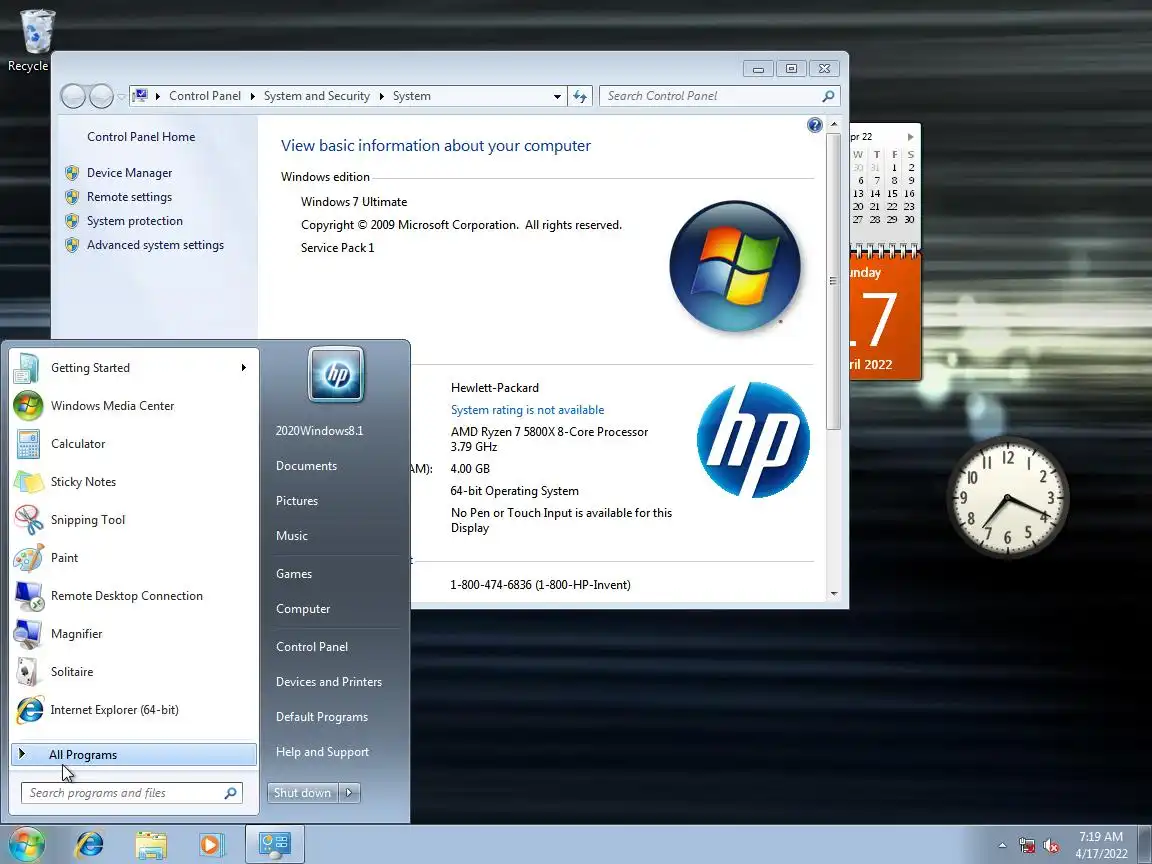Open recent pages dropdown next to Forward
Image resolution: width=1152 pixels, height=864 pixels.
pos(121,97)
